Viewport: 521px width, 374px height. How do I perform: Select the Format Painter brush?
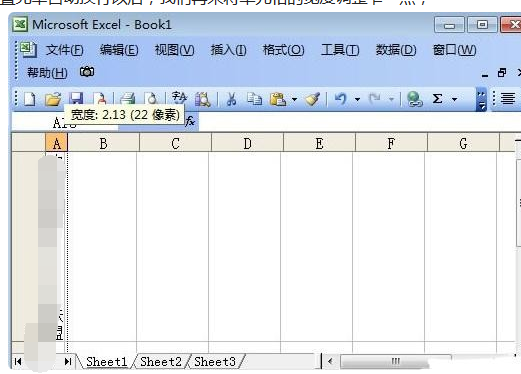pos(313,99)
